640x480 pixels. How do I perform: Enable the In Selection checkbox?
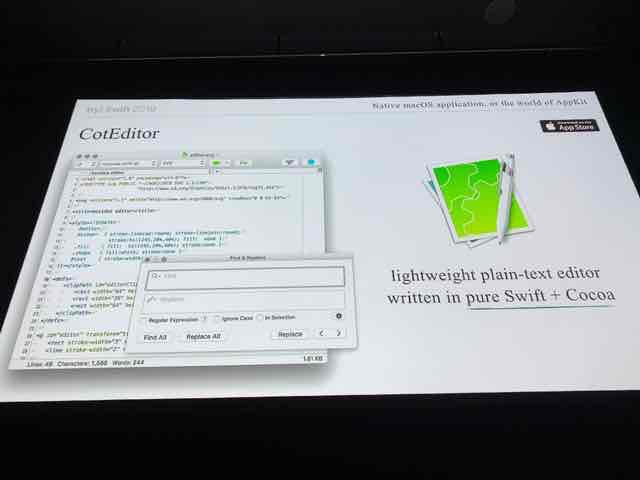(260, 318)
